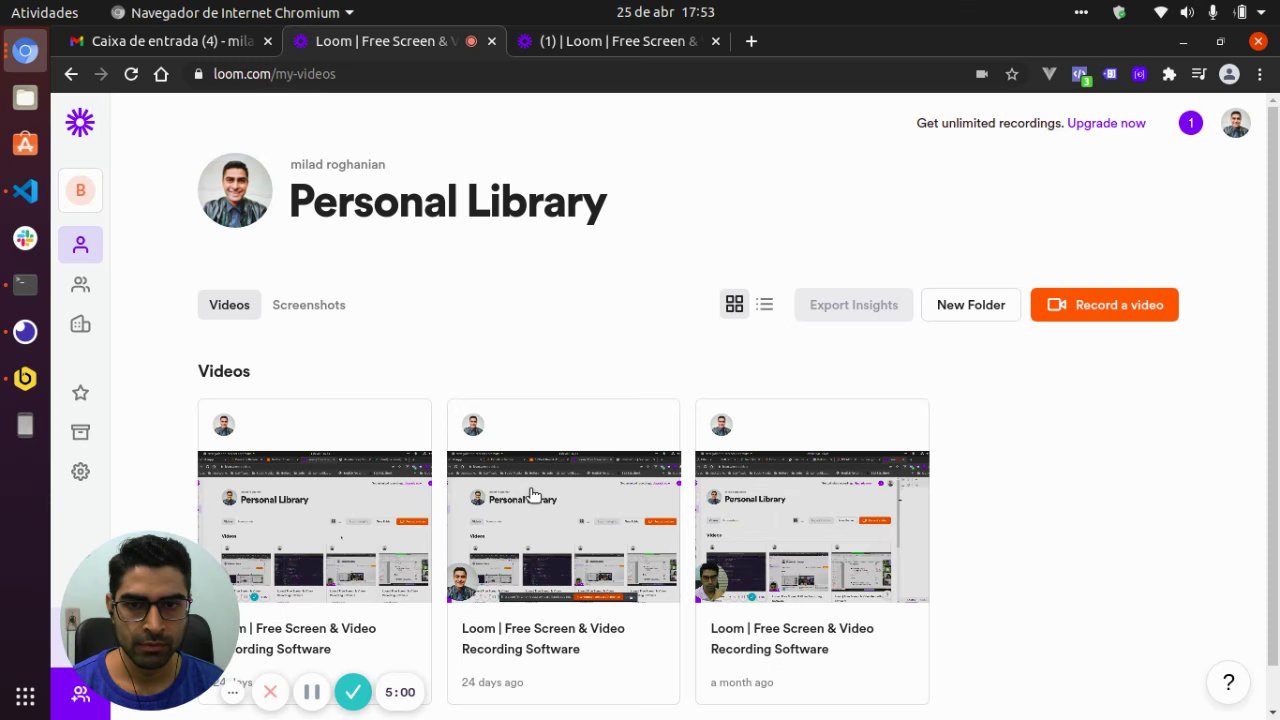Open terminal from dock
The height and width of the screenshot is (720, 1280).
coord(25,284)
